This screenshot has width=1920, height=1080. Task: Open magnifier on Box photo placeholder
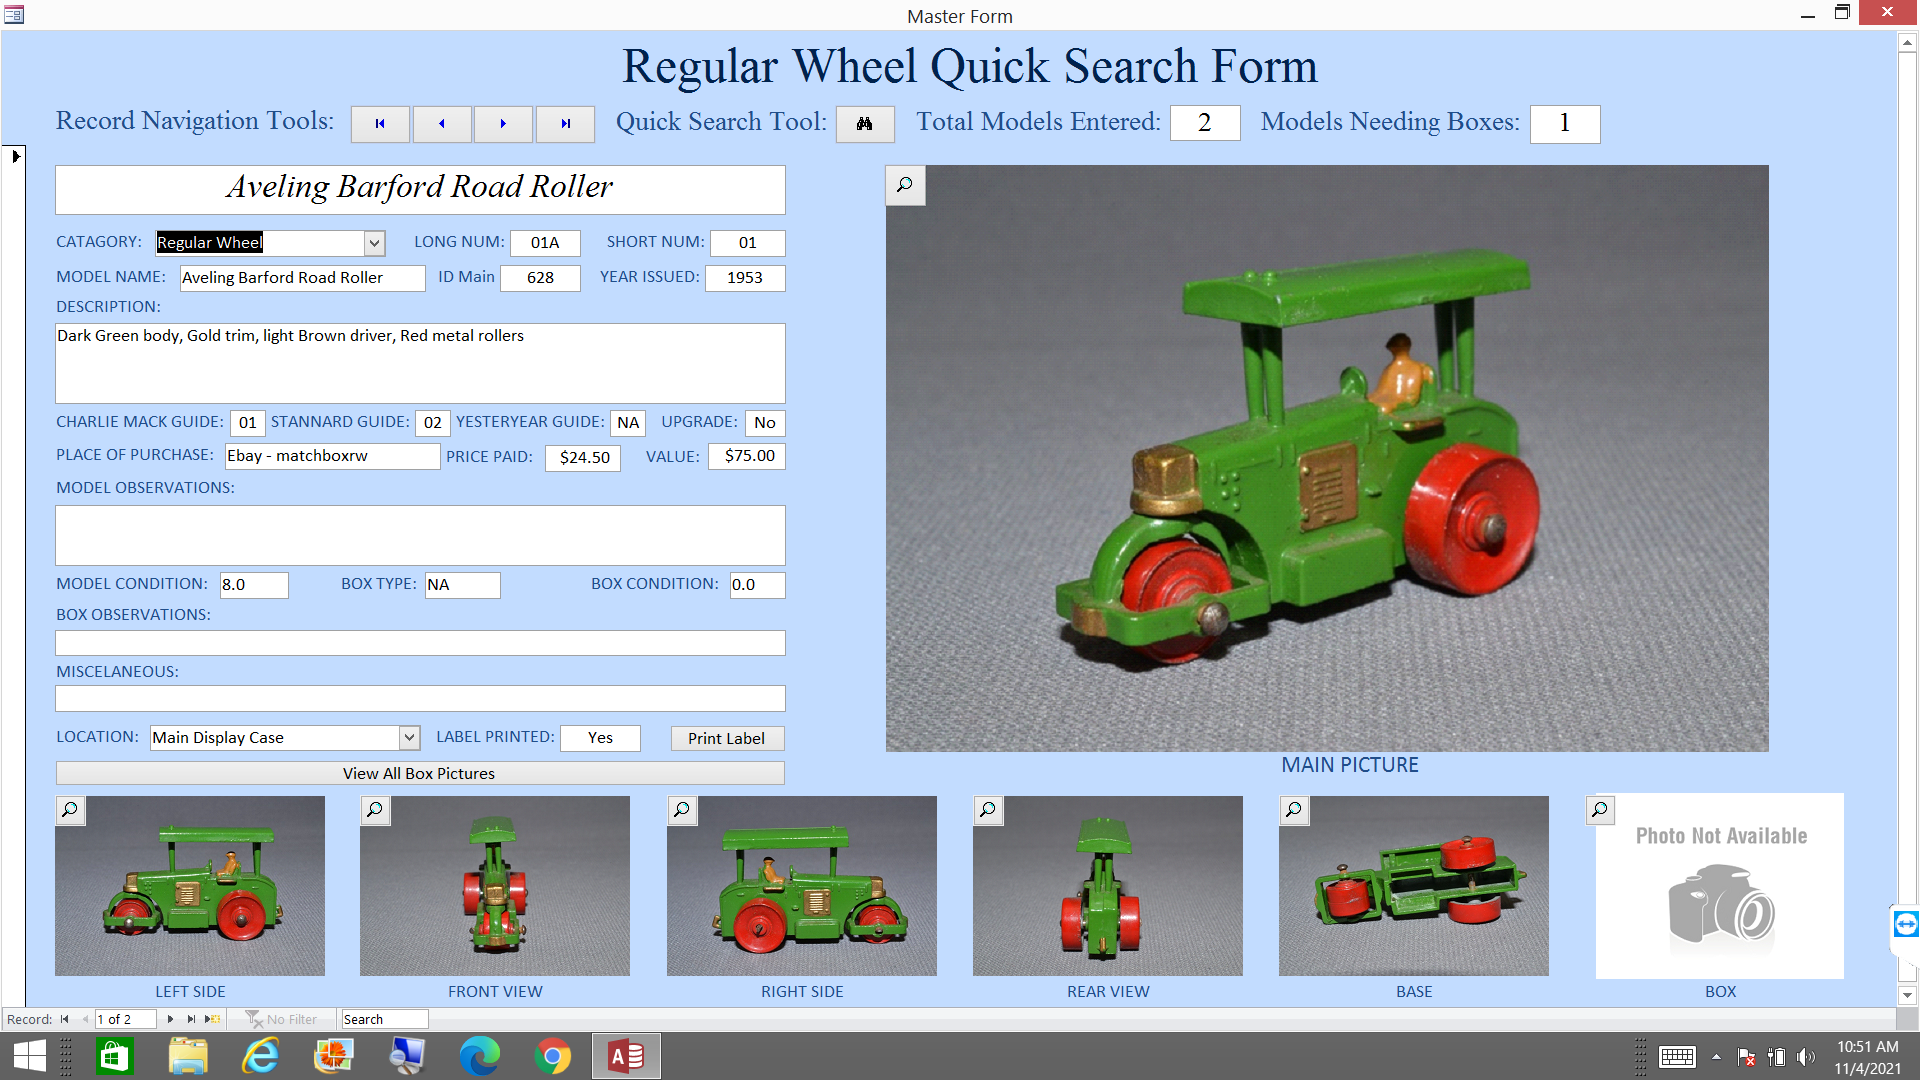1600,810
